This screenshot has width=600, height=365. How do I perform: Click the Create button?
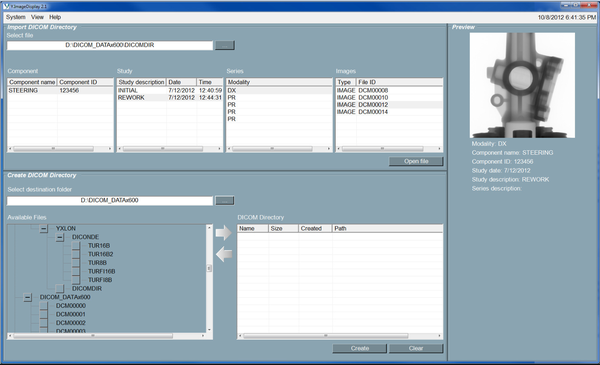pyautogui.click(x=360, y=349)
